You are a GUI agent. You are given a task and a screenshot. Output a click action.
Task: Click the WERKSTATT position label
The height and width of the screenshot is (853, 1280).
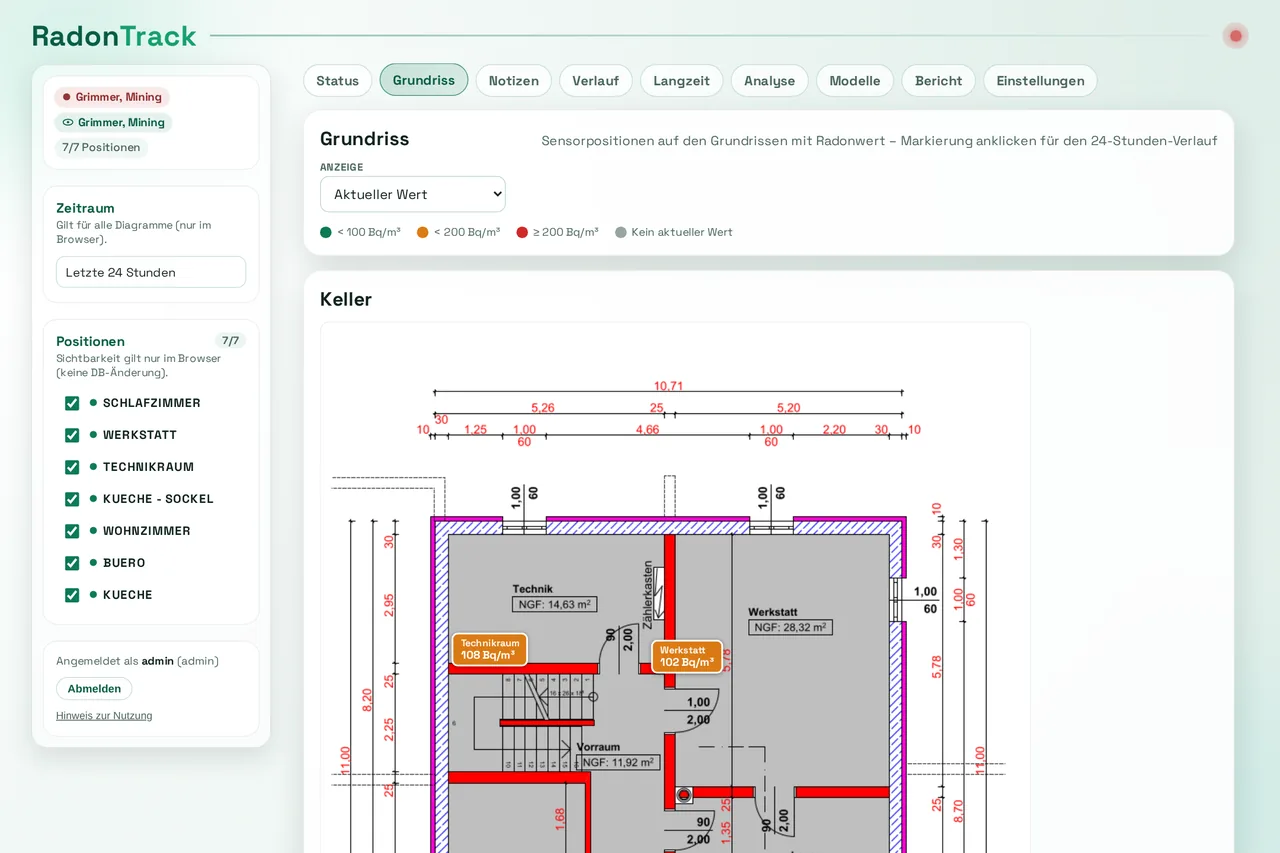pos(140,435)
